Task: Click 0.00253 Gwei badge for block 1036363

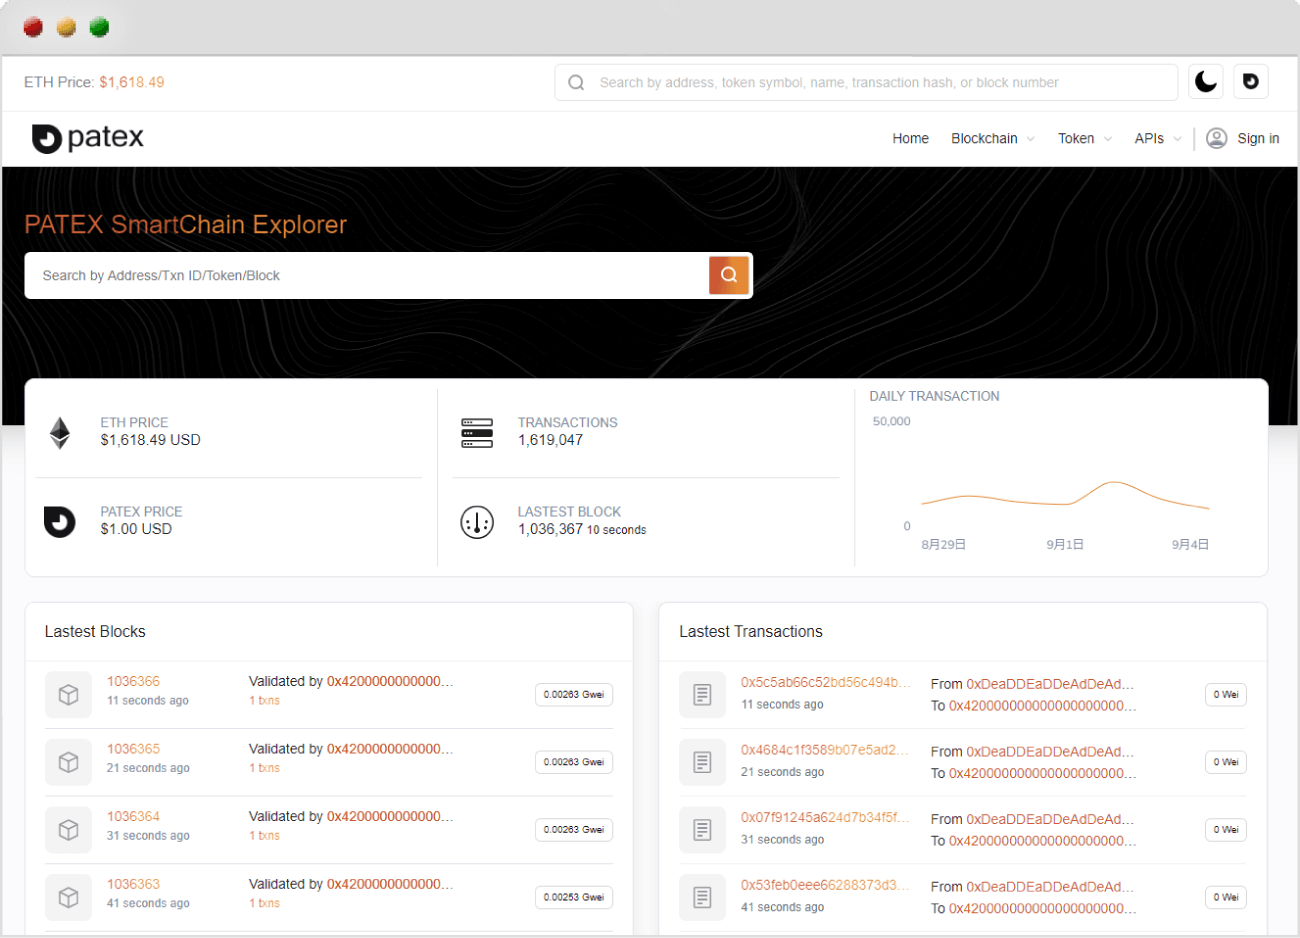Action: (x=574, y=897)
